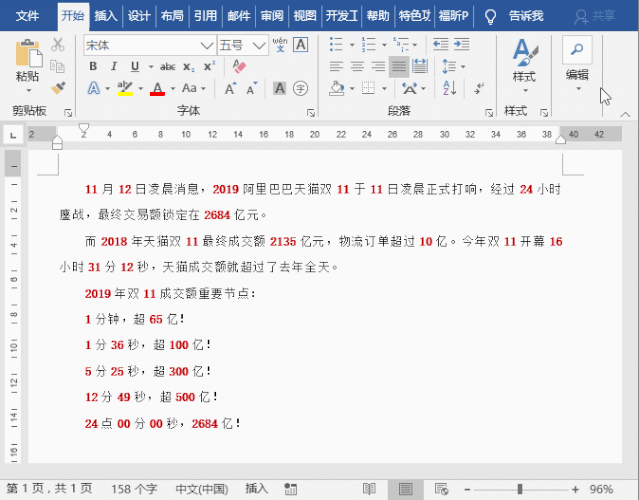This screenshot has height=500, width=639.
Task: Toggle Subscript formatting
Action: [189, 67]
